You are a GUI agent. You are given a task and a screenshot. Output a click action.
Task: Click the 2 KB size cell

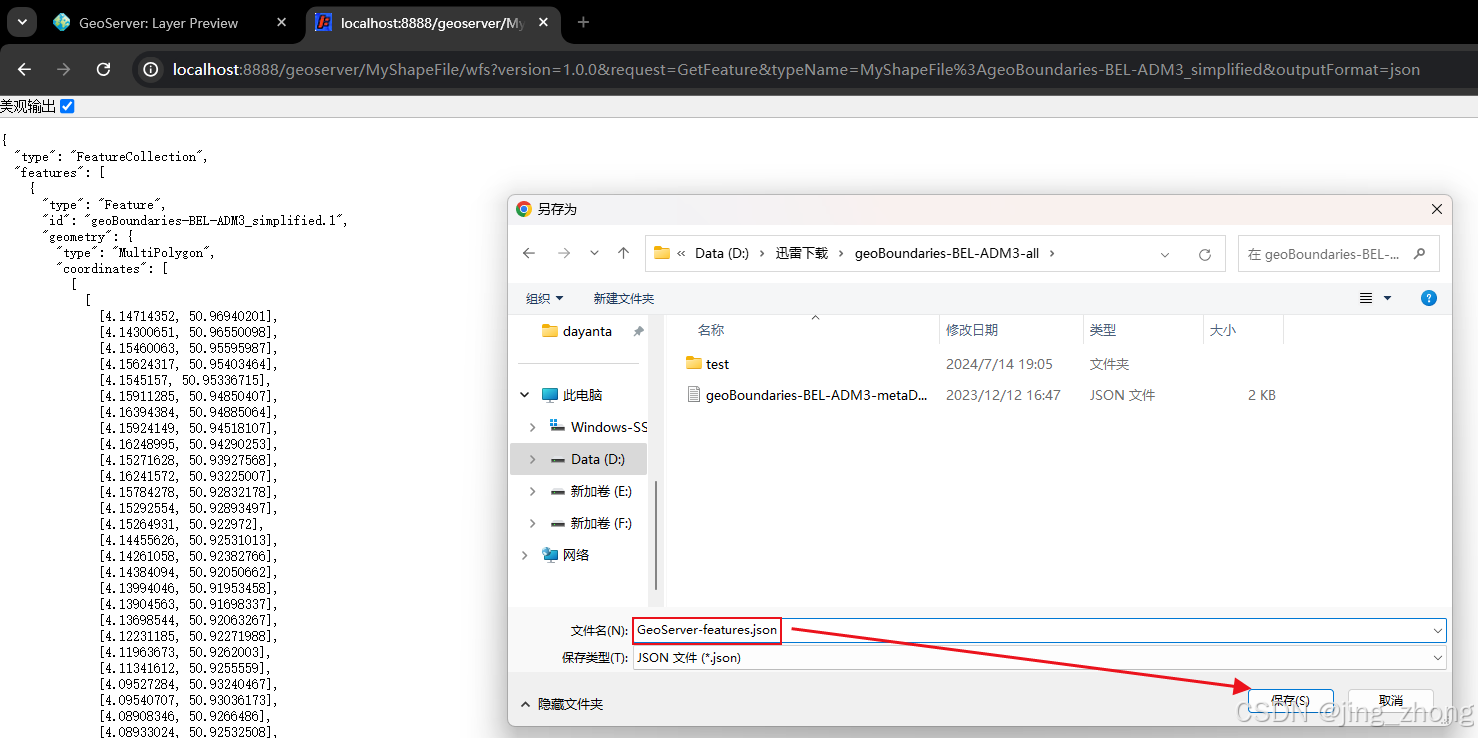(x=1262, y=395)
